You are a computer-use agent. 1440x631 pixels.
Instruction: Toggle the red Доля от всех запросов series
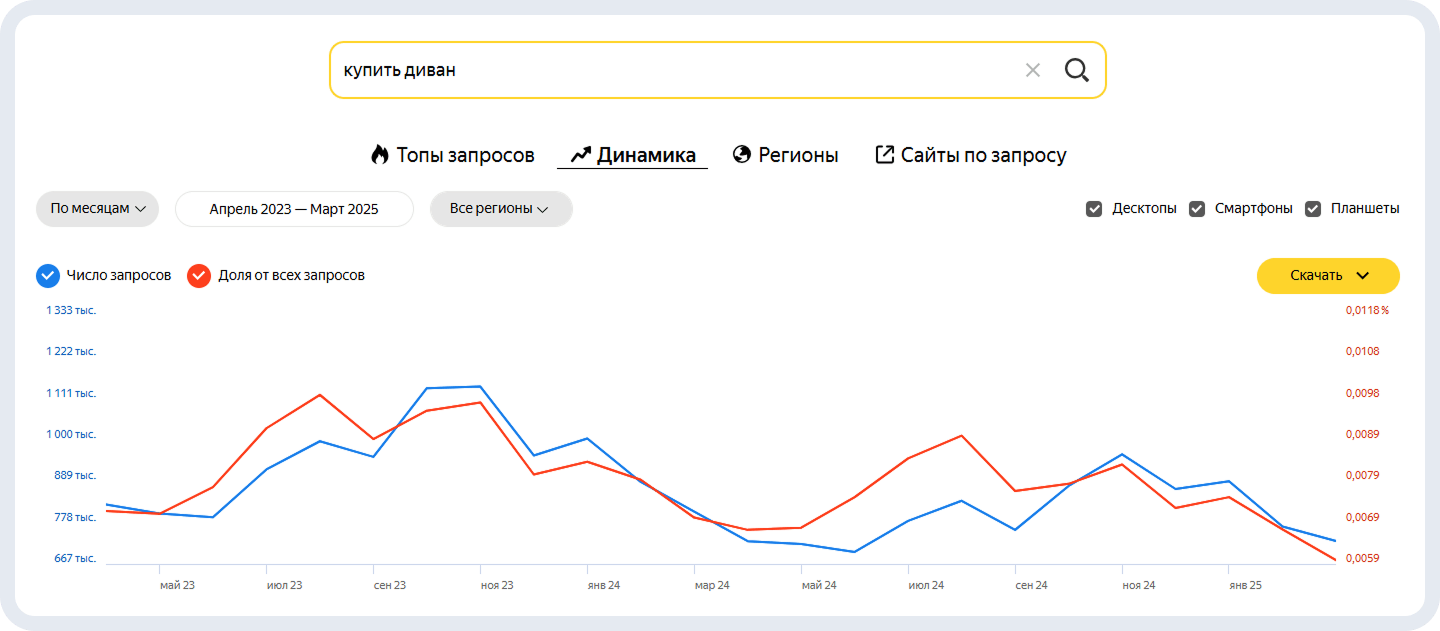tap(199, 275)
